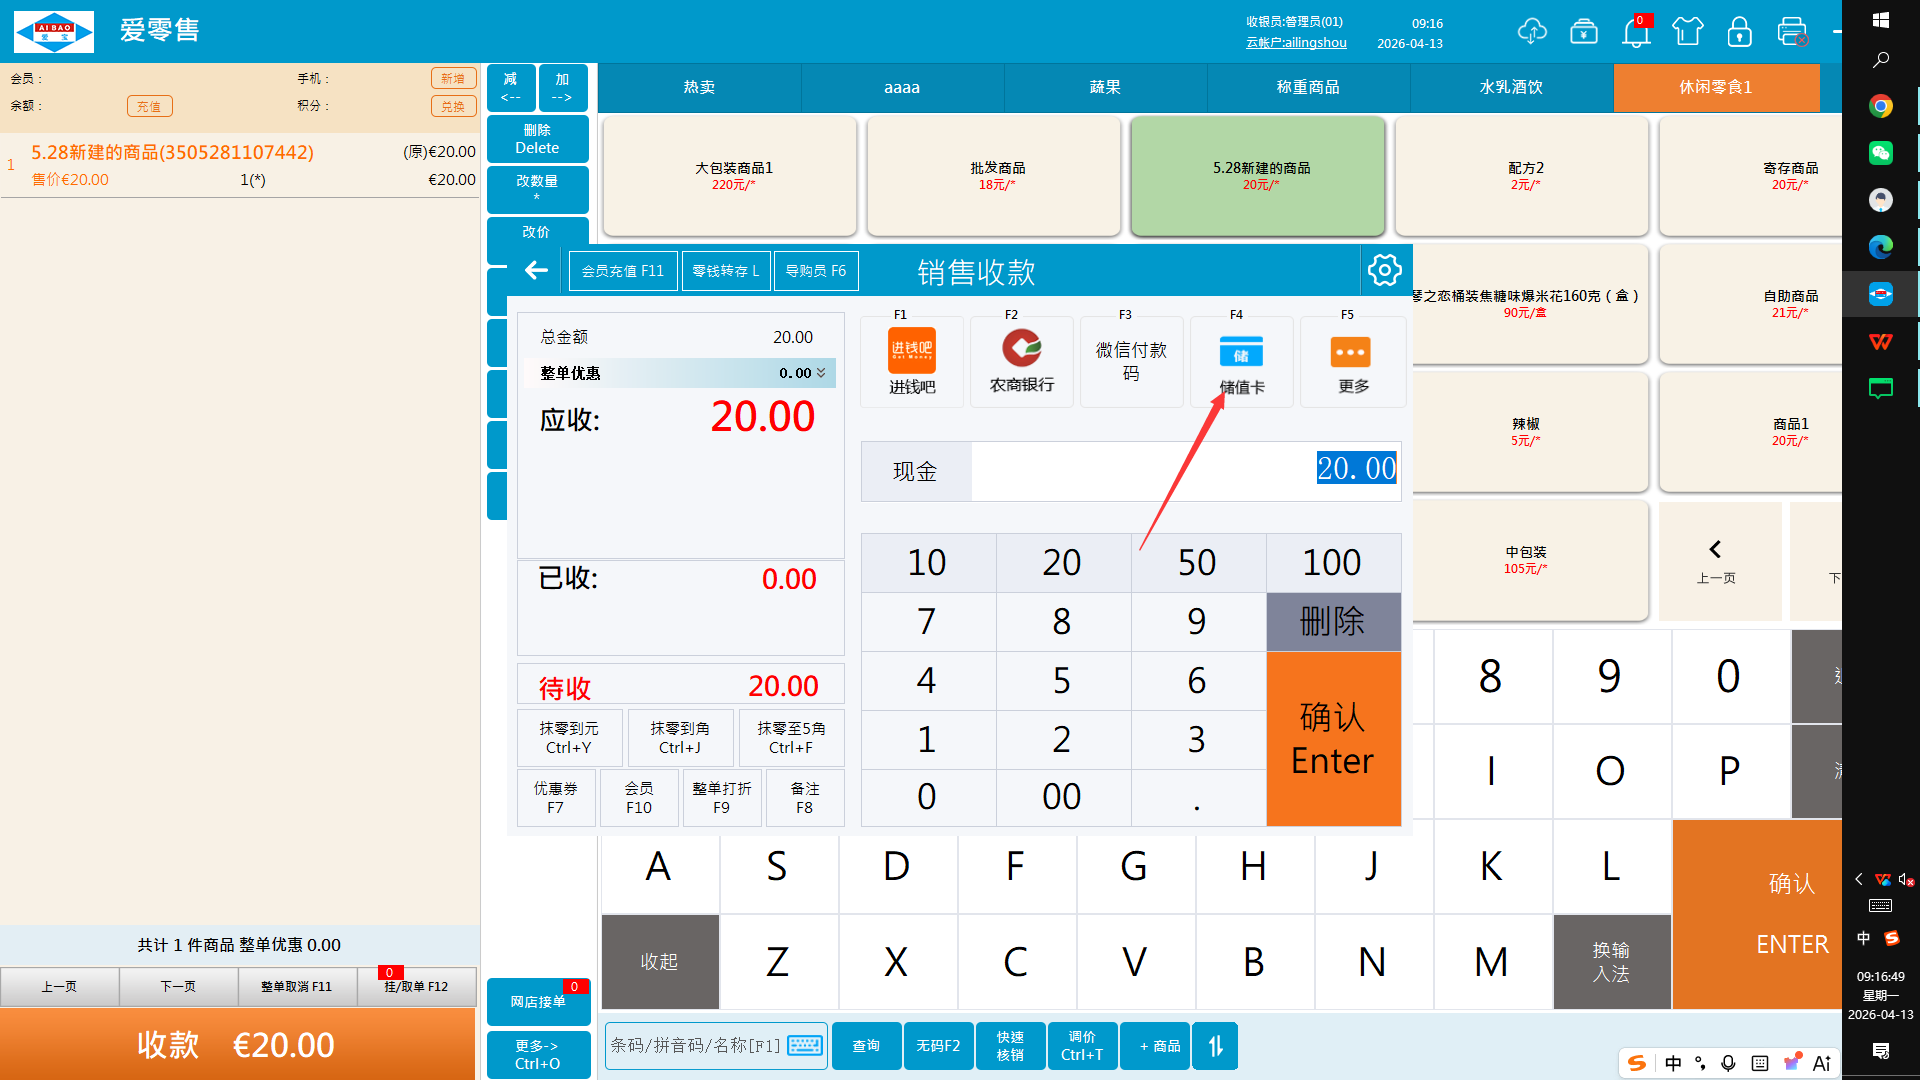Open 更多 Ctrl+O expander button
This screenshot has height=1080, width=1920.
click(538, 1054)
